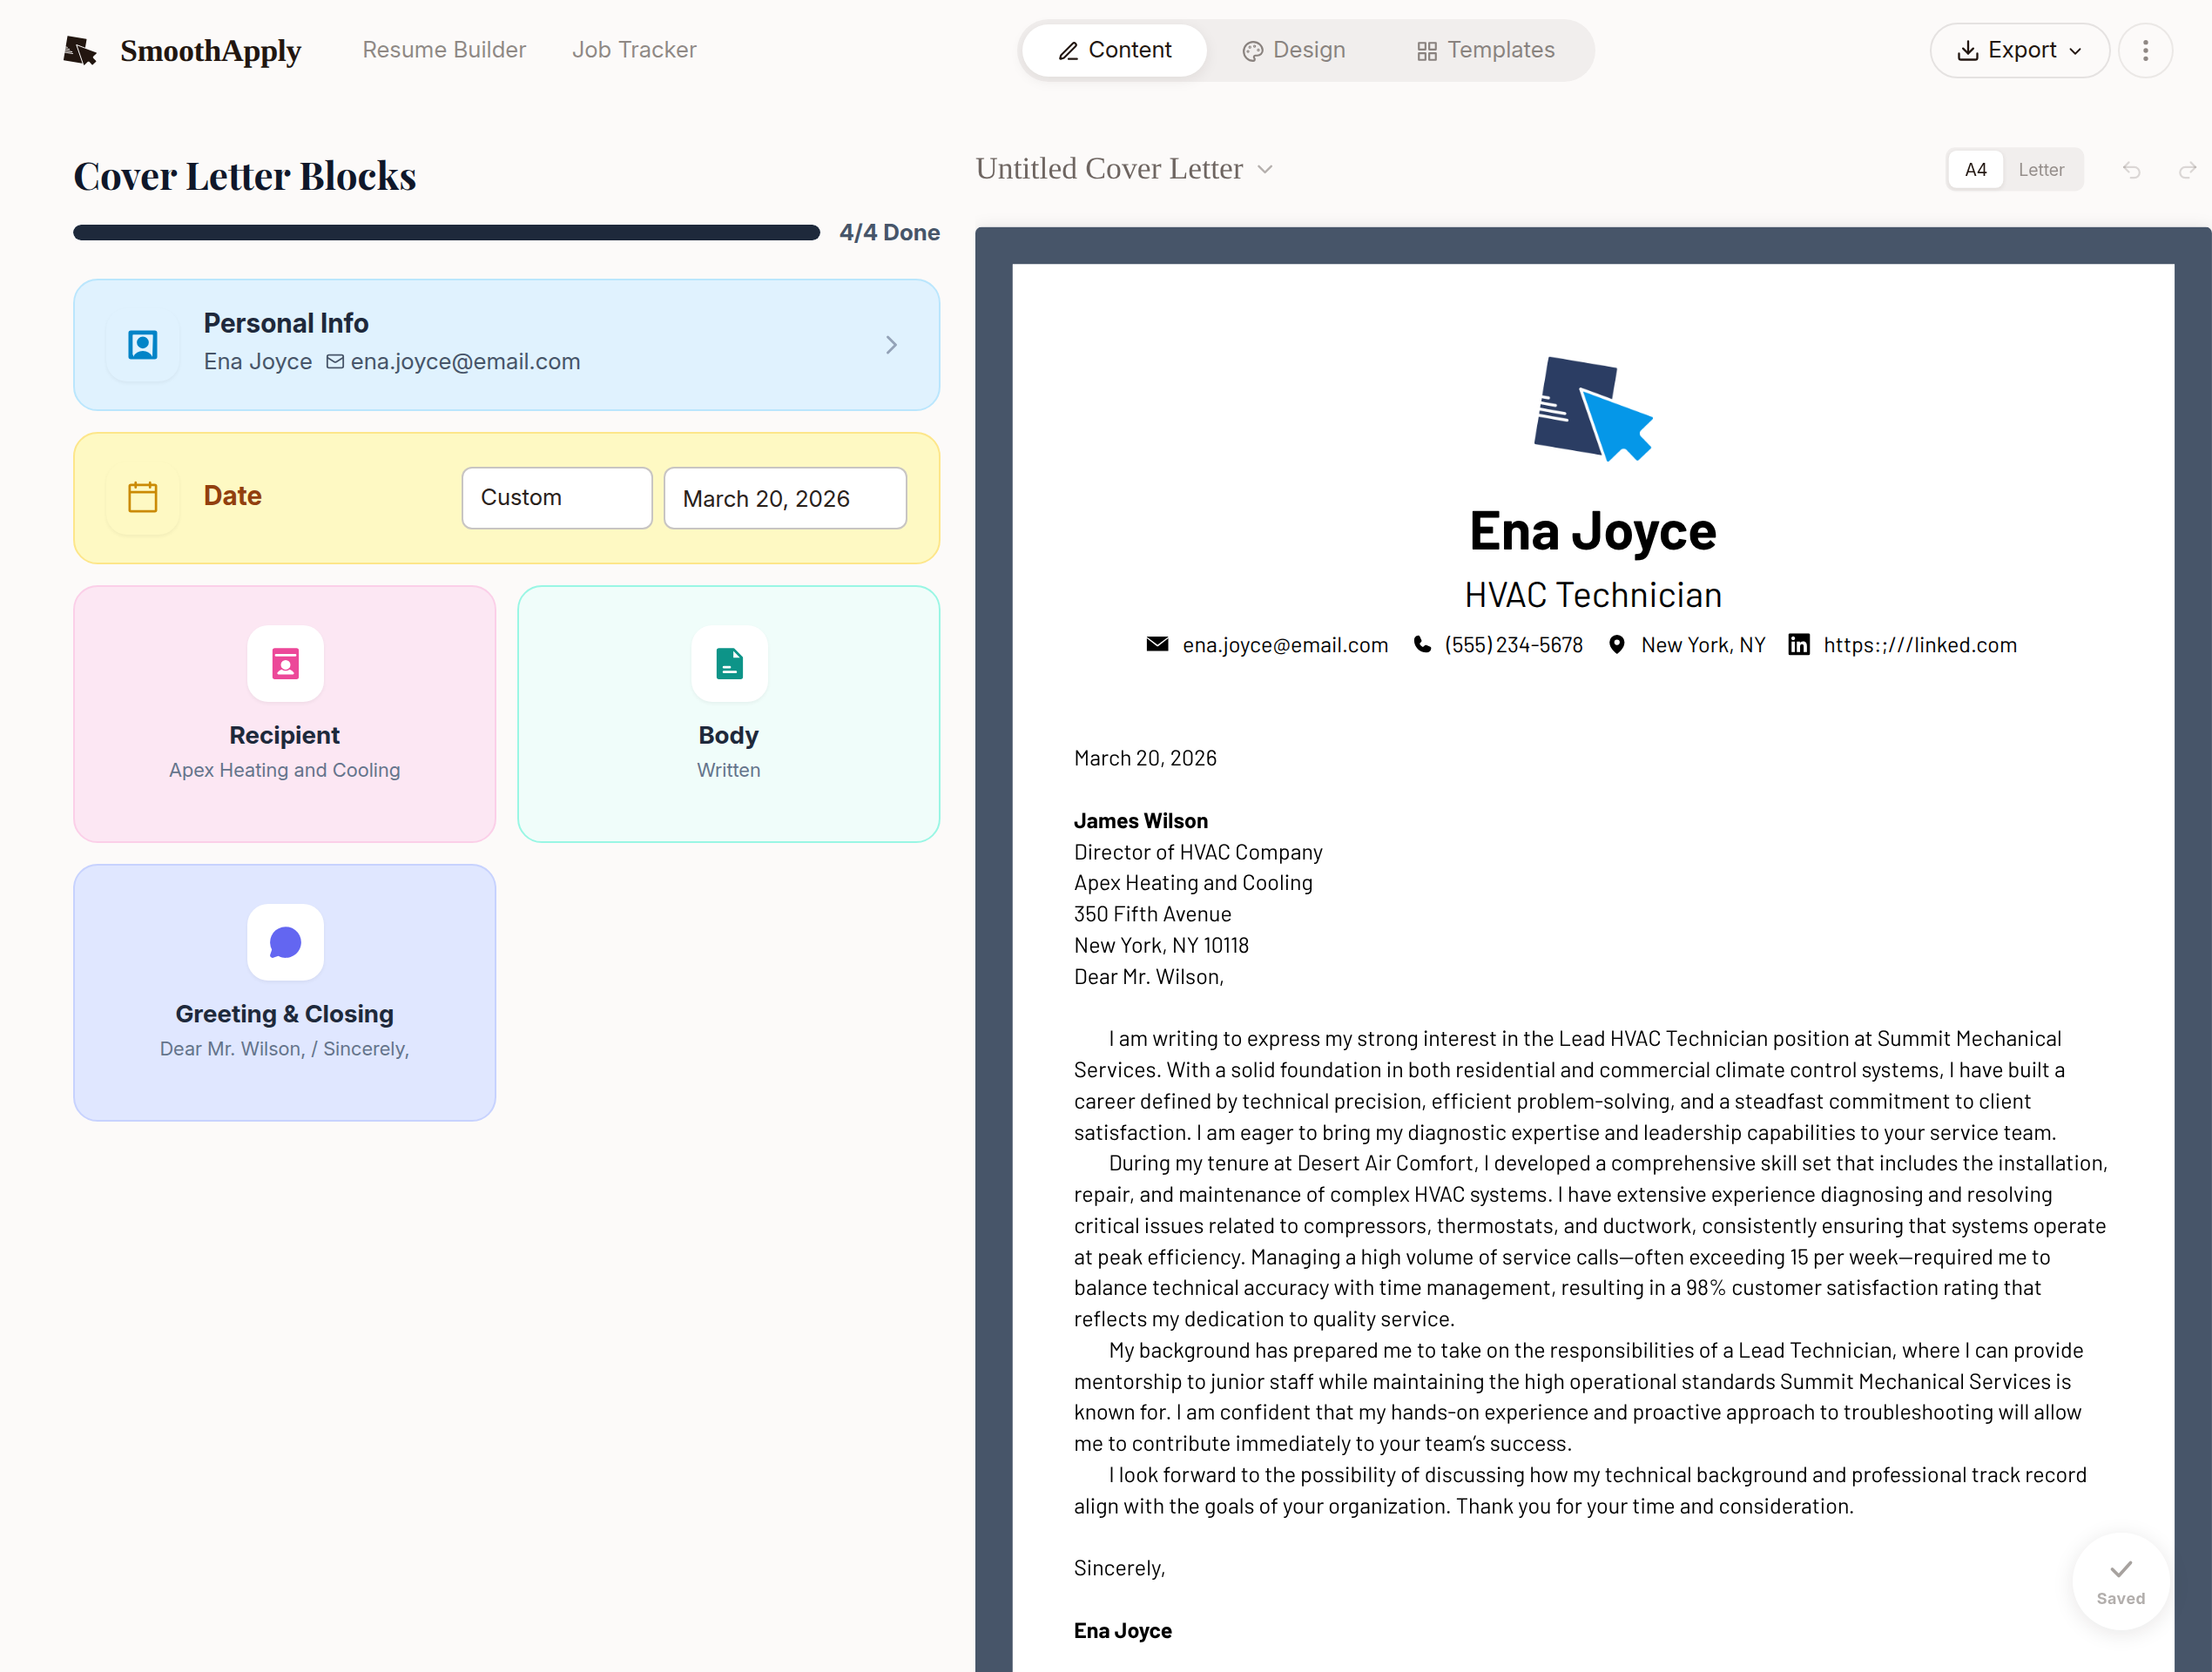The height and width of the screenshot is (1672, 2212).
Task: Click the Personal Info contact icon
Action: [143, 345]
